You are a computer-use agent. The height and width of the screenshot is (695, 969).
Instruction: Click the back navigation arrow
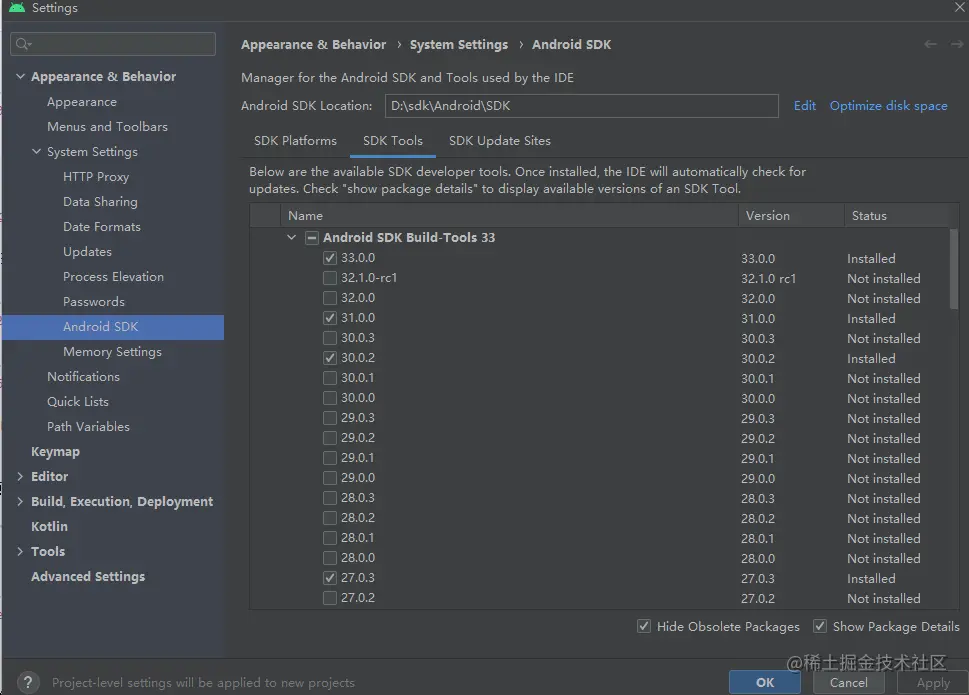[x=930, y=44]
